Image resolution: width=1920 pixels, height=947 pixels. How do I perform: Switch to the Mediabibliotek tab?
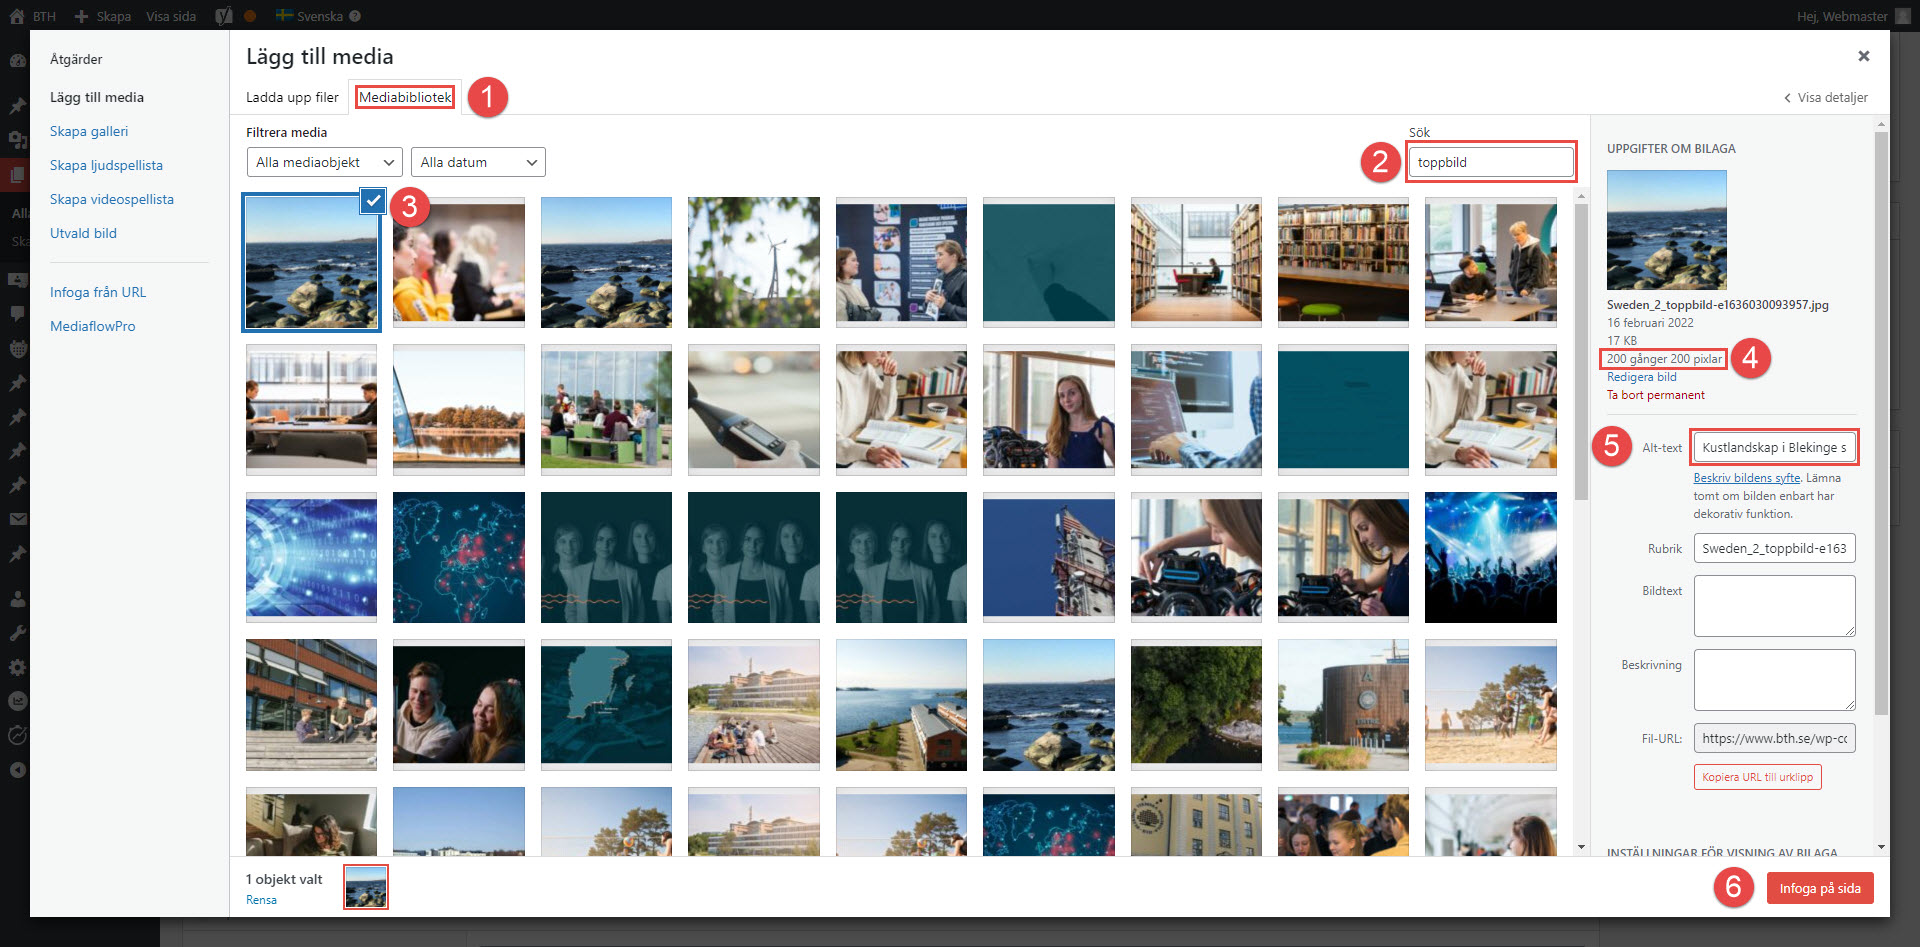(x=405, y=97)
